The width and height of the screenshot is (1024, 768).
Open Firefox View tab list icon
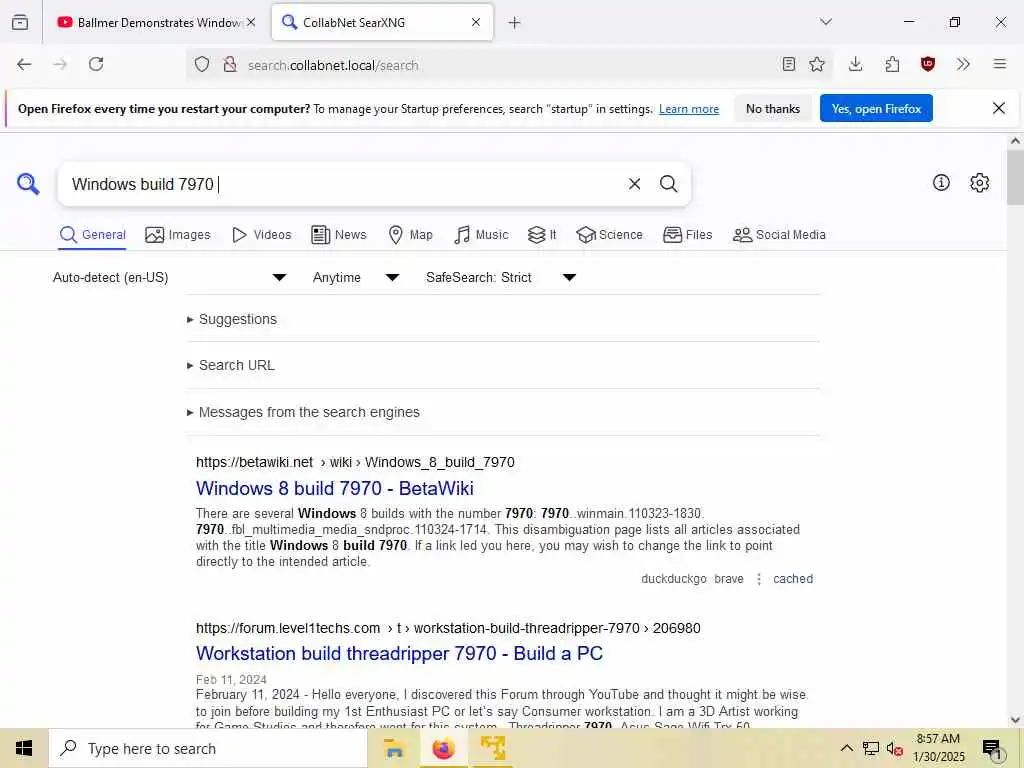tap(20, 22)
